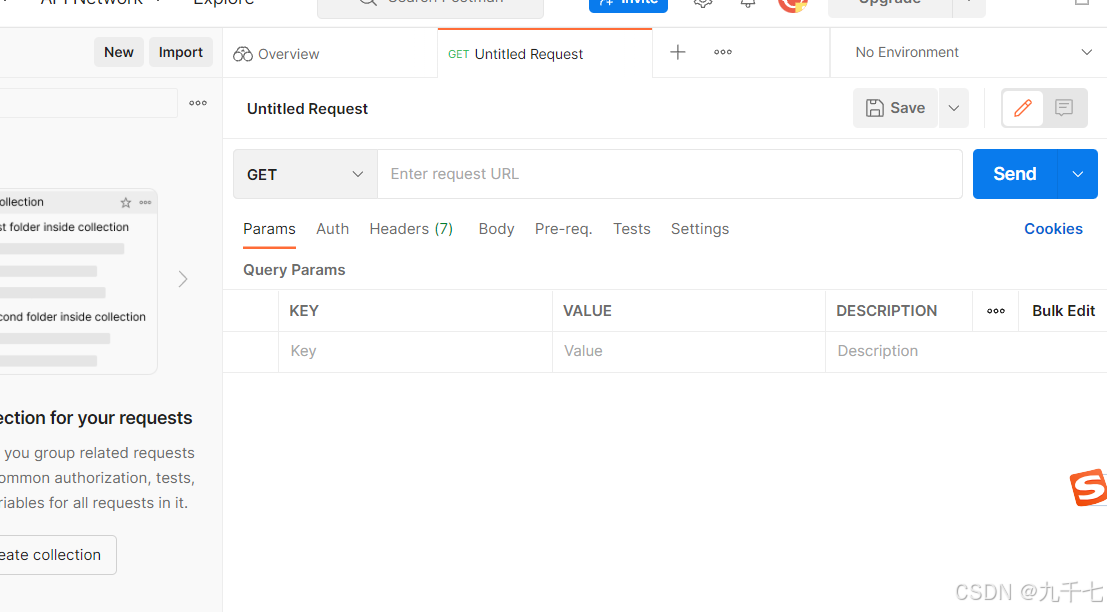This screenshot has width=1107, height=612.
Task: Click the Key input cell
Action: (x=415, y=352)
